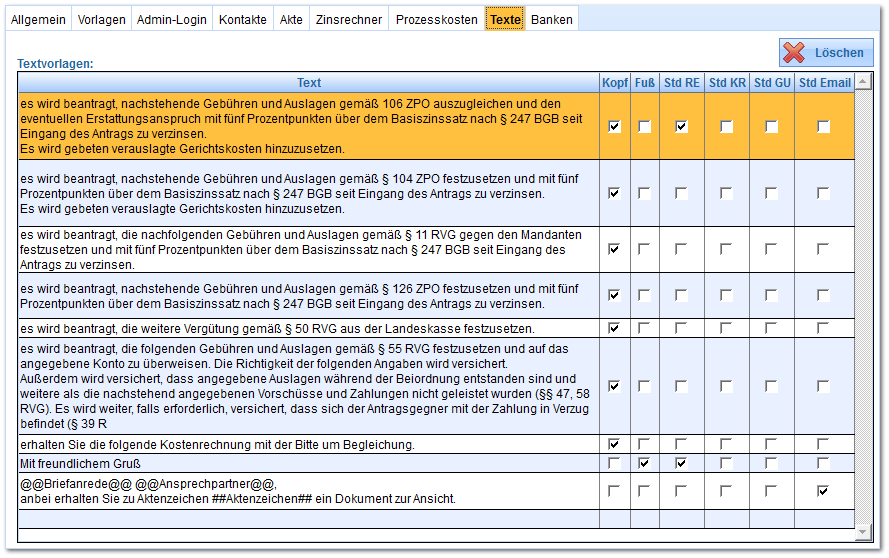The height and width of the screenshot is (558, 889).
Task: Check Fuß in the § 50 RVG row
Action: click(x=644, y=328)
